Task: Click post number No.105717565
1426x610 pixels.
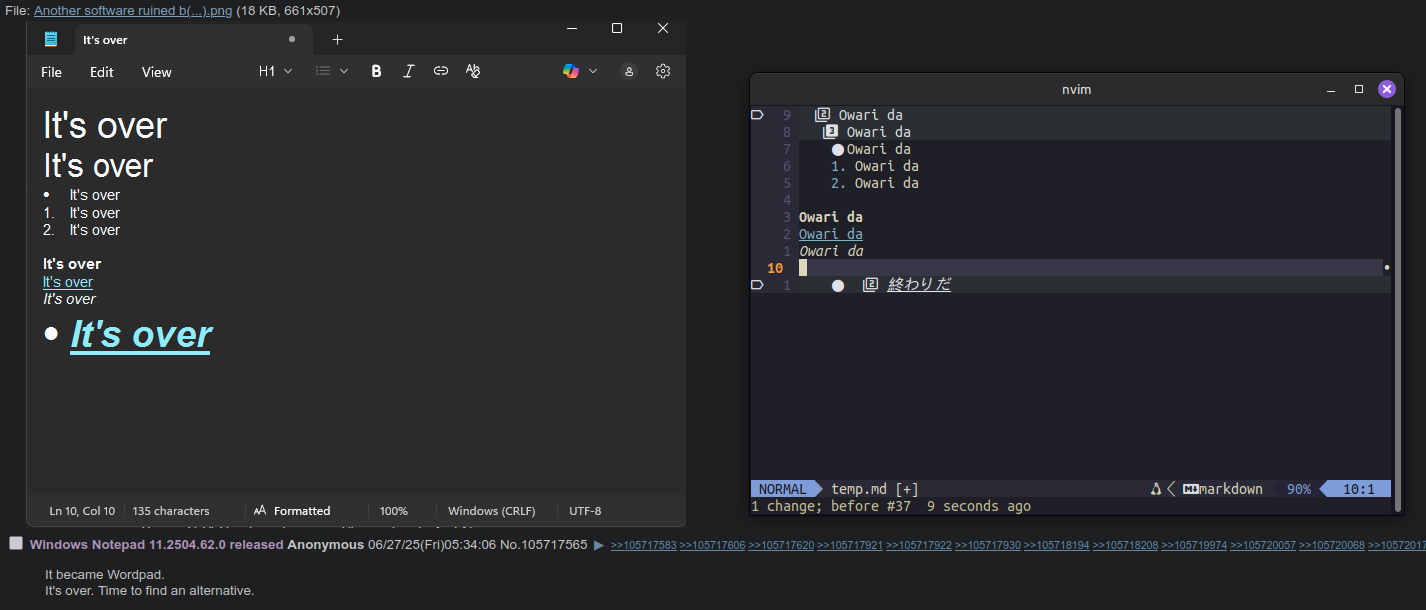Action: pos(544,544)
